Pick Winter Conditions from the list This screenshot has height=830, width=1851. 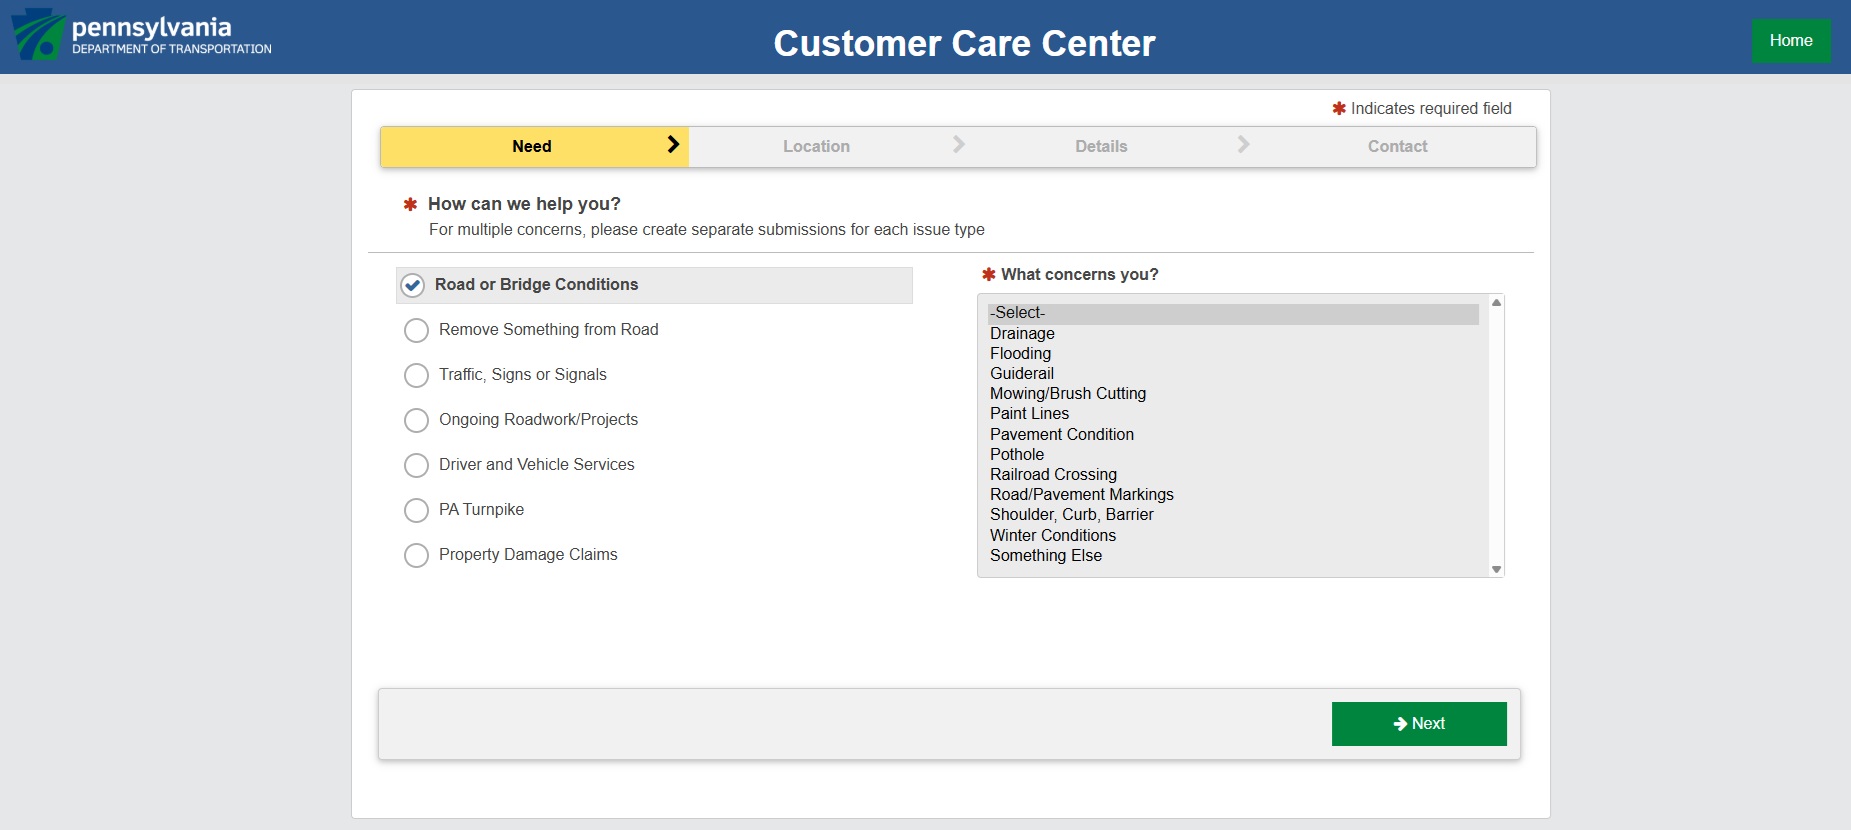(x=1052, y=535)
